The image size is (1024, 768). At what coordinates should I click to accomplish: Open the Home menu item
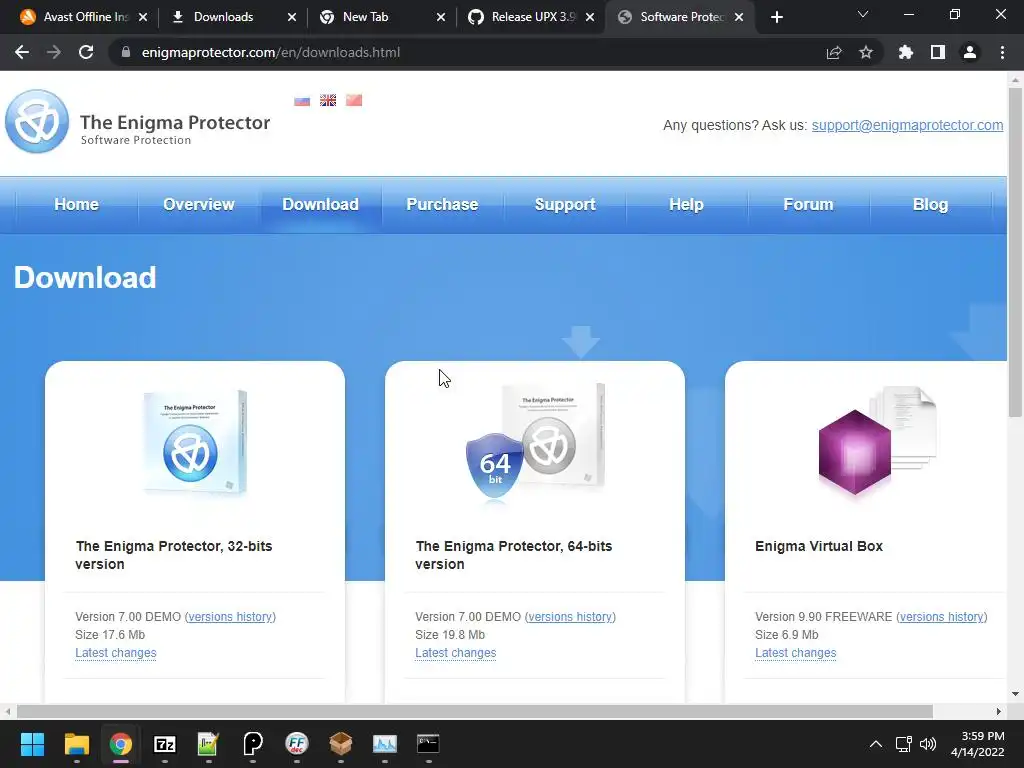click(76, 204)
